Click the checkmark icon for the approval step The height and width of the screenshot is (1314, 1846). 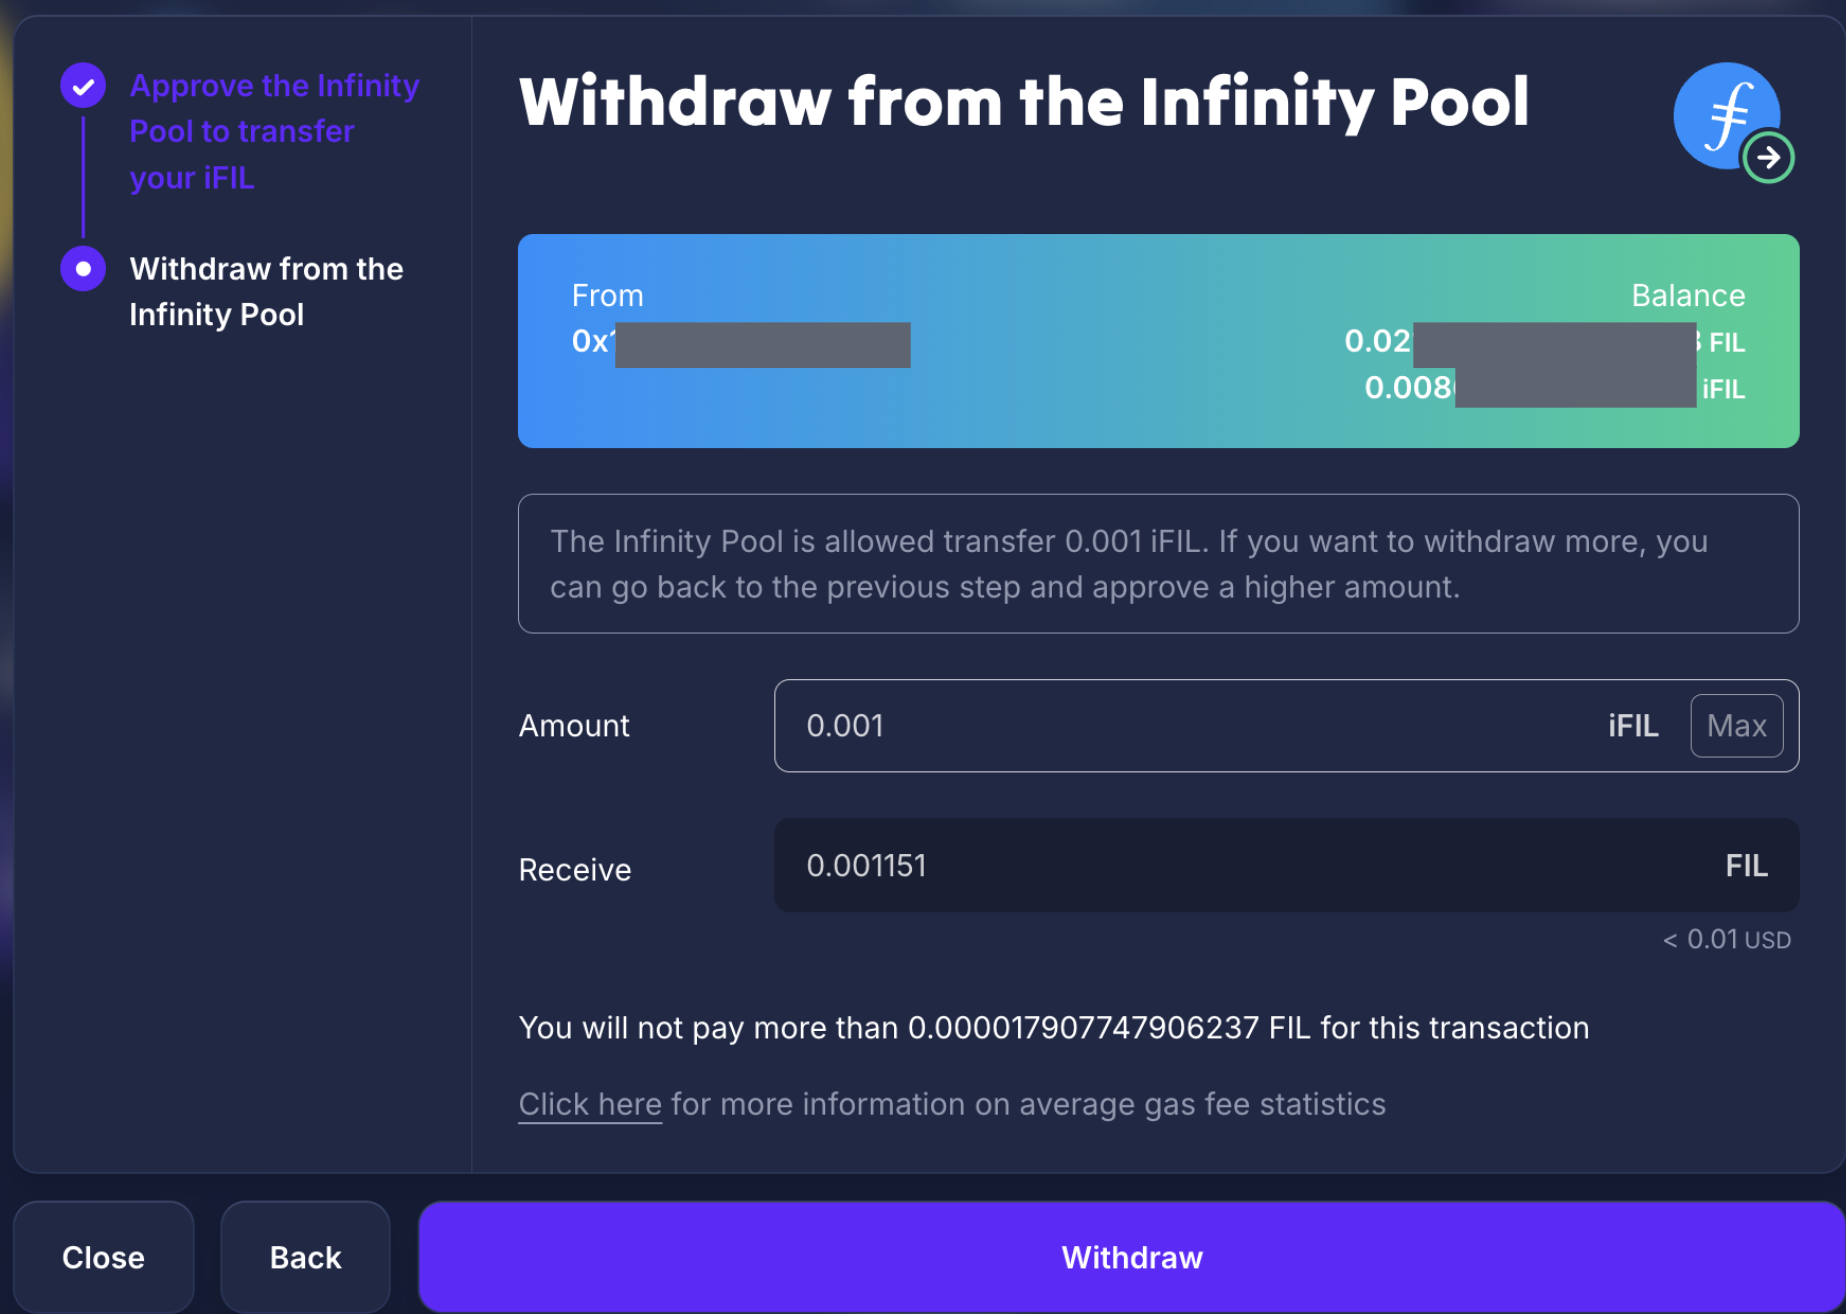tap(83, 85)
